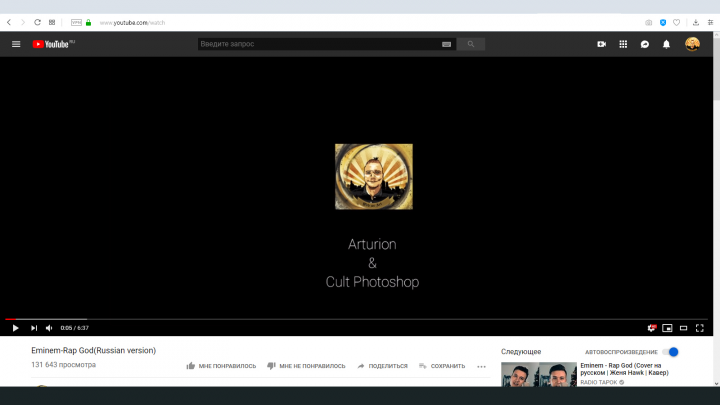This screenshot has height=405, width=720.
Task: Open the RADIO TAPOK channel name
Action: tap(599, 382)
